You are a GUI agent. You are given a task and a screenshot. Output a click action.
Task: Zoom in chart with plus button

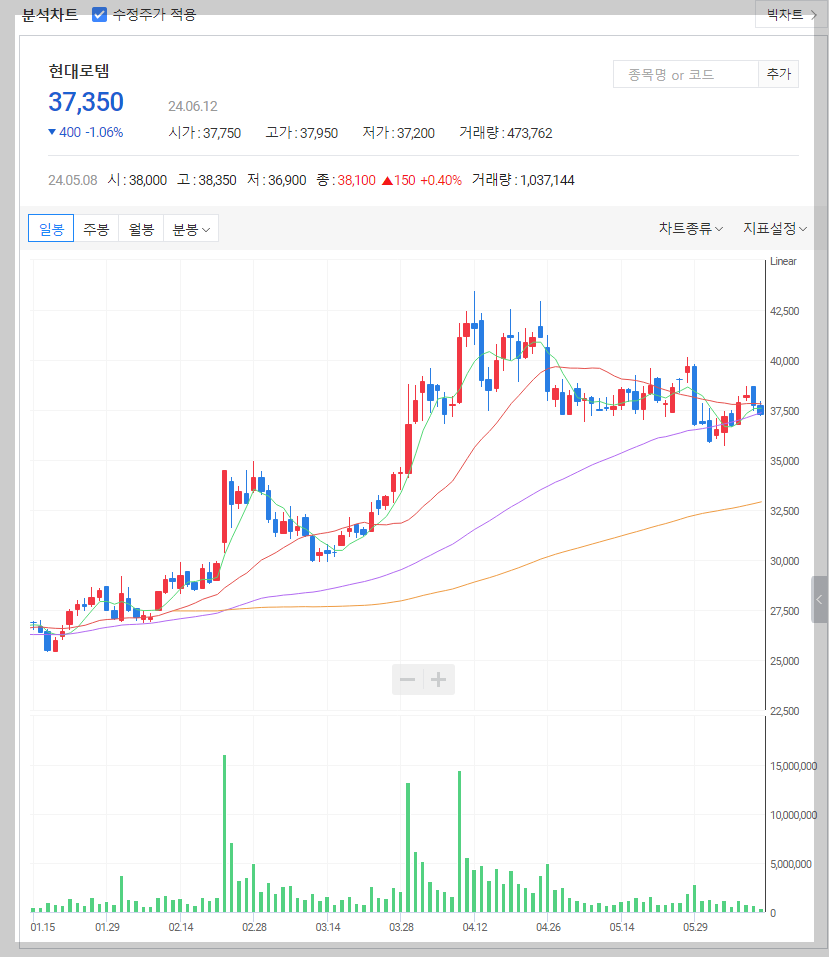(438, 679)
